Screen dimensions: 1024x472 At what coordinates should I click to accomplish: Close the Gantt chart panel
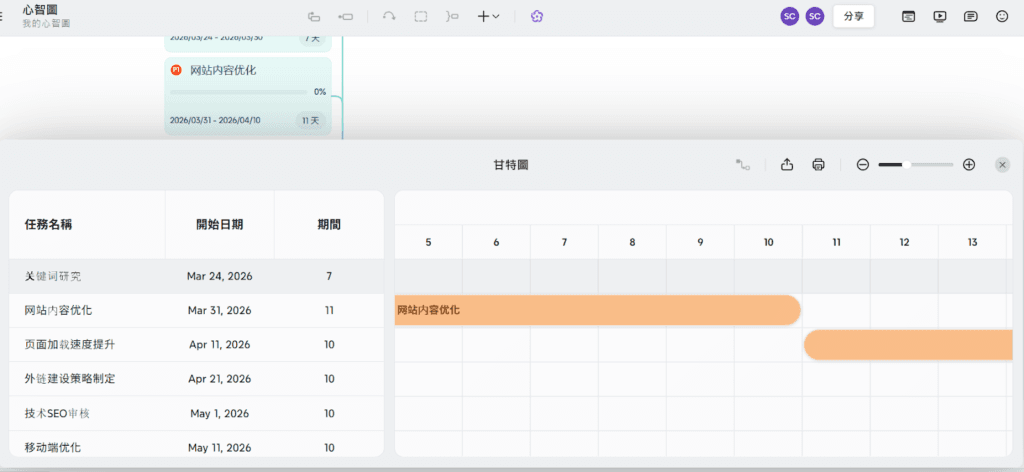tap(1002, 165)
